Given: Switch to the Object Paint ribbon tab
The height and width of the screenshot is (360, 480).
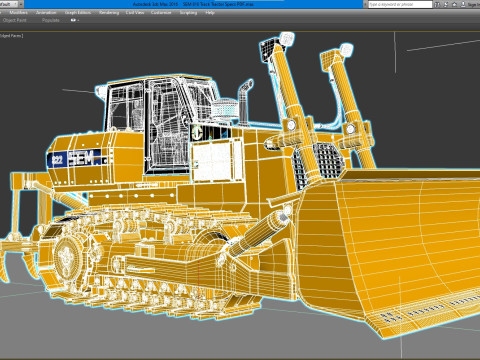Looking at the screenshot, I should point(14,20).
